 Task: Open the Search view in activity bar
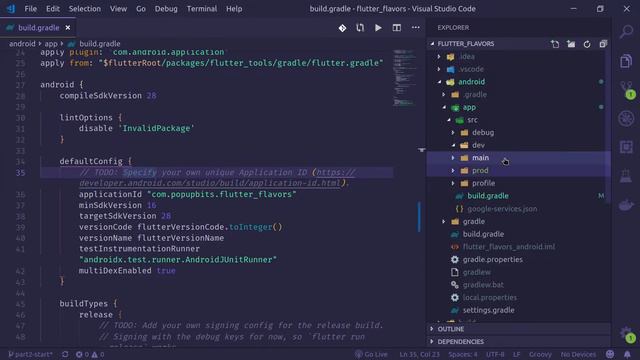[626, 31]
